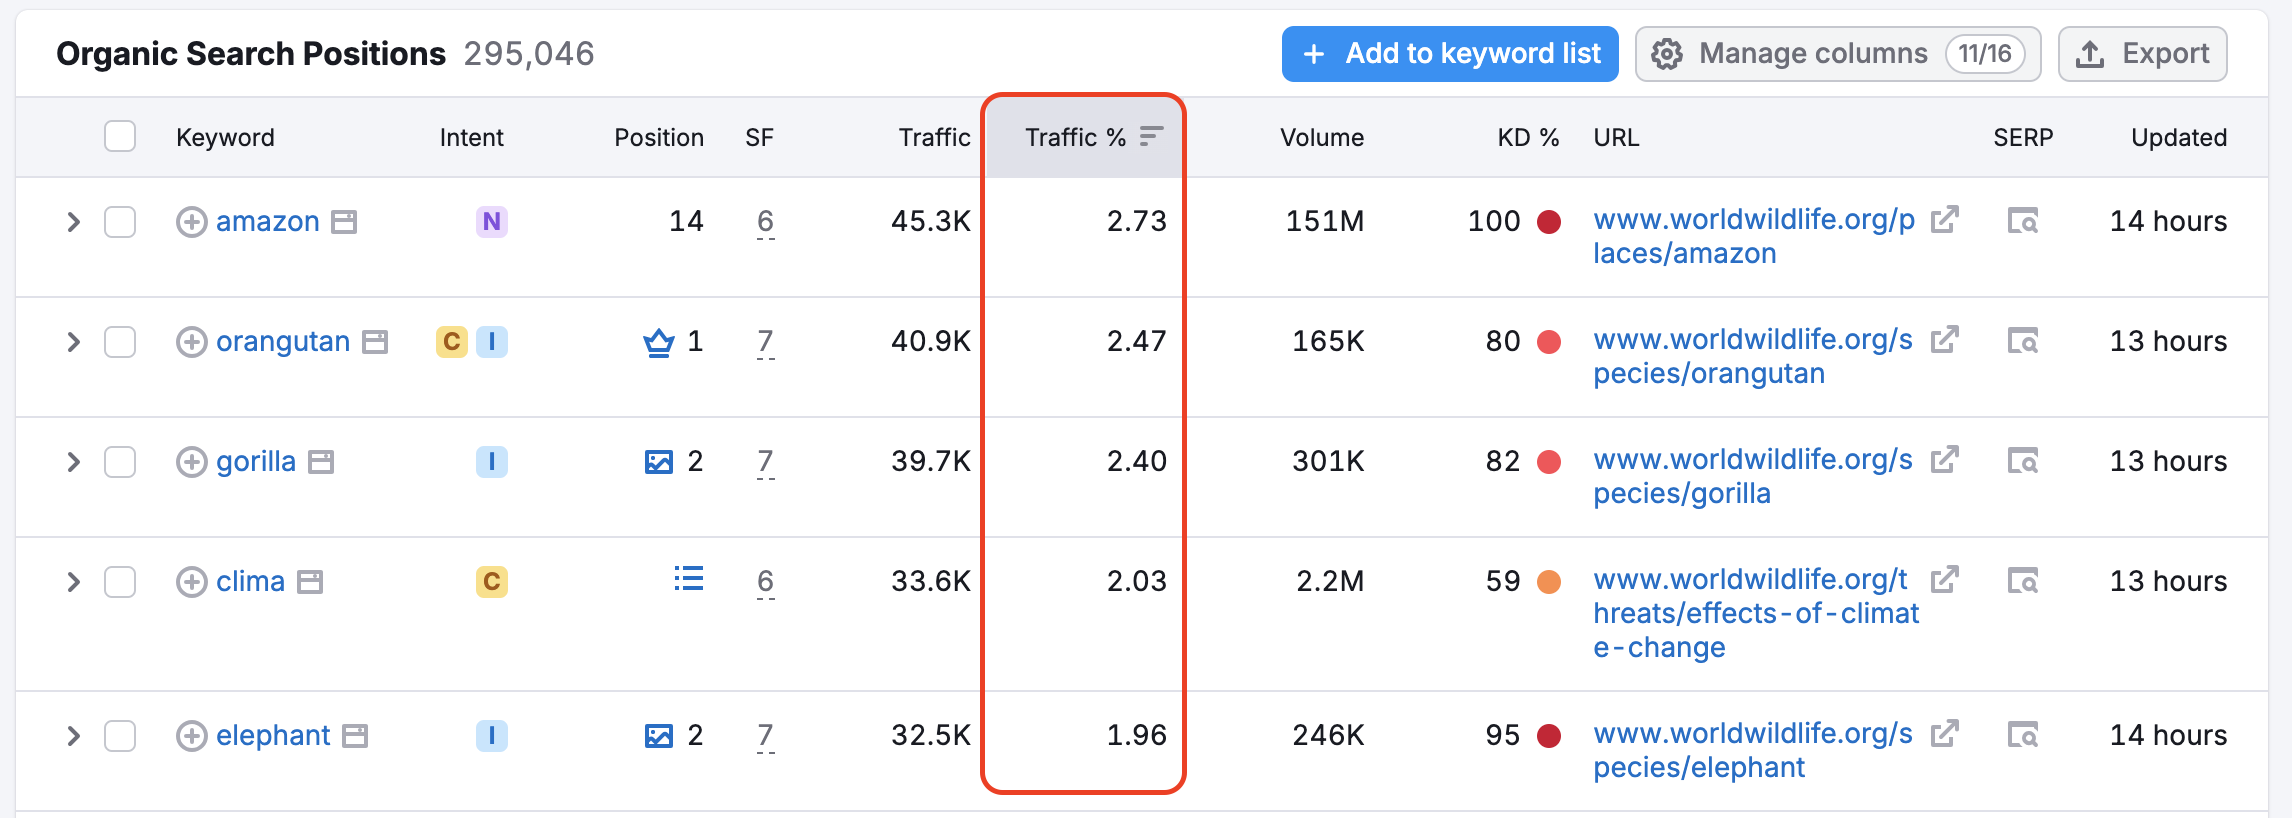Screen dimensions: 2292x818
Task: Click the list icon in clima position
Action: [688, 579]
